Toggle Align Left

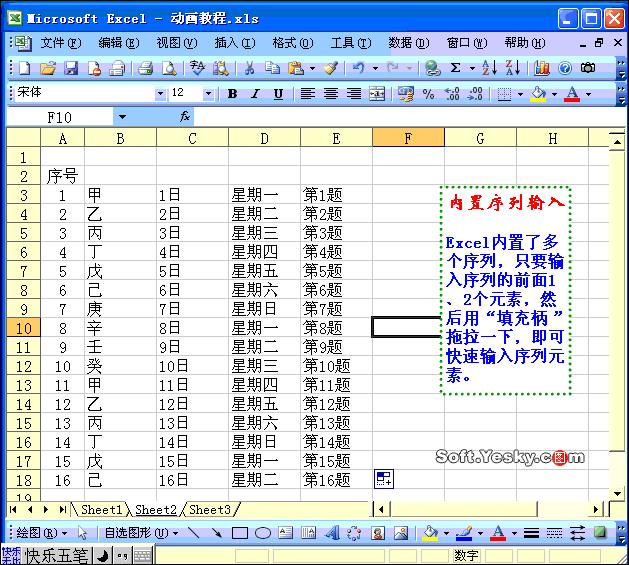pos(307,94)
